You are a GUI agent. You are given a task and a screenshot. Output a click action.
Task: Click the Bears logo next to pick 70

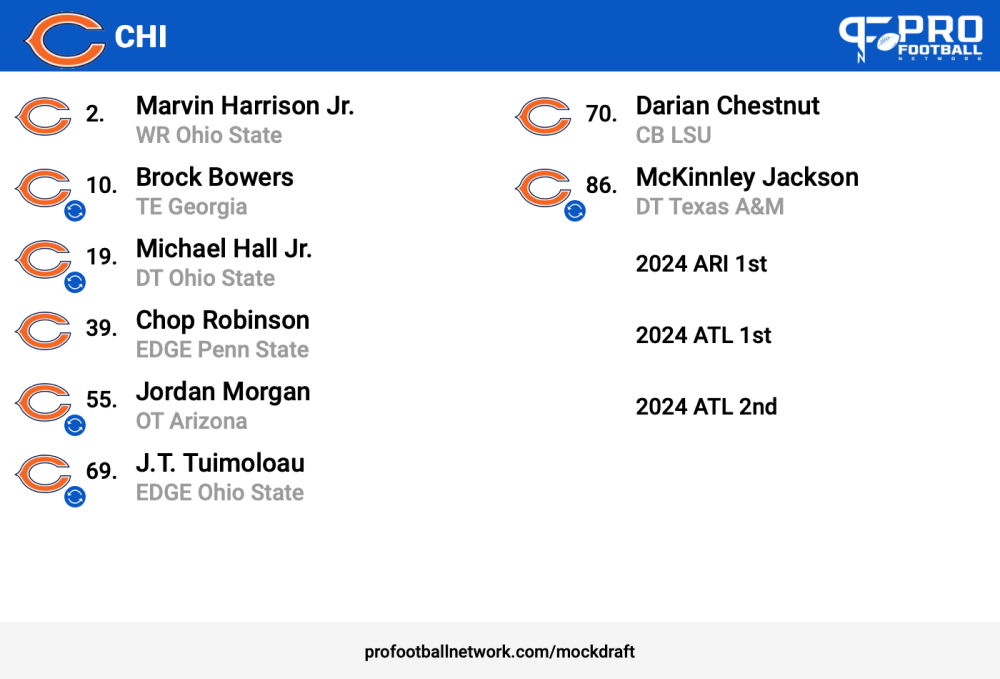click(x=543, y=116)
